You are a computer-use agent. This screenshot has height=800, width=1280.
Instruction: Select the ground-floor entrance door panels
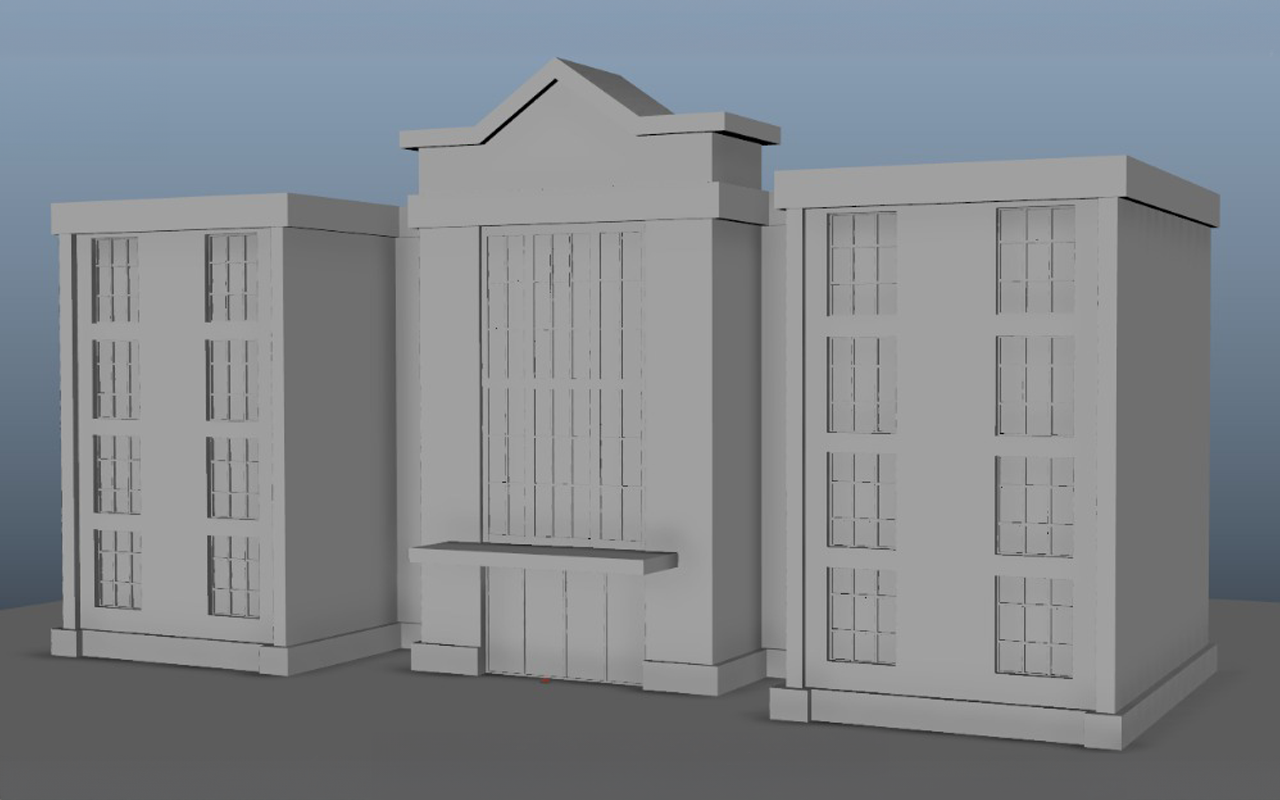564,624
